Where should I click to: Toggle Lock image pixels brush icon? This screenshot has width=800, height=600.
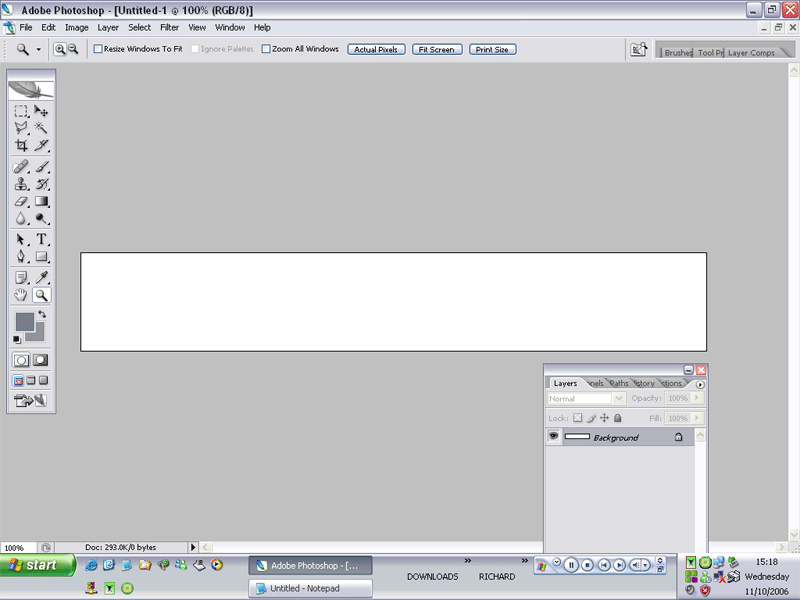tap(591, 418)
